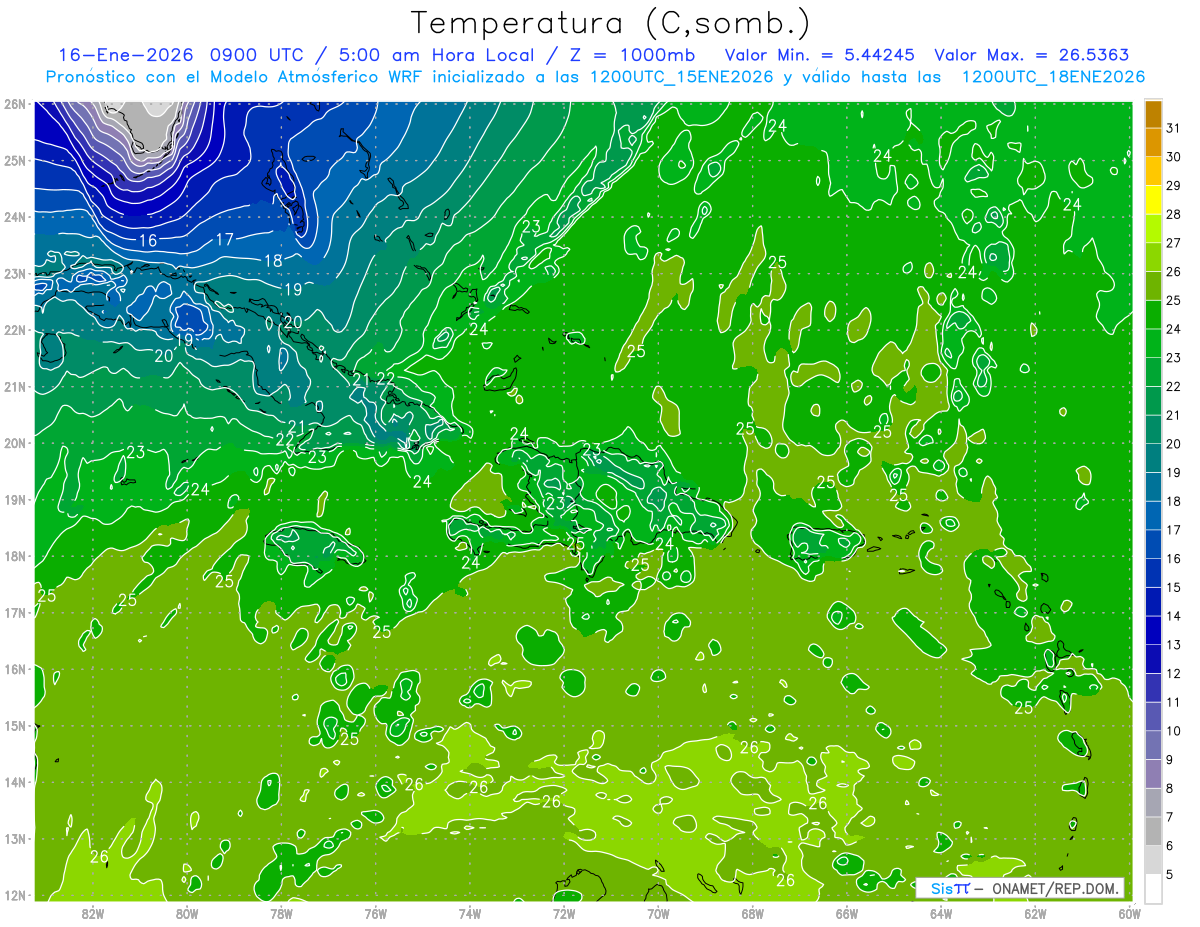Click the '0900 UTC' time text
This screenshot has height=927, width=1200.
pos(255,55)
